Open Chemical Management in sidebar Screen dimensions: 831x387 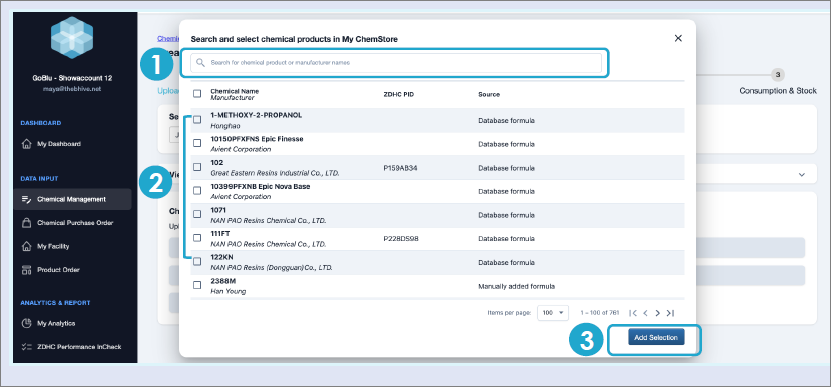point(72,199)
